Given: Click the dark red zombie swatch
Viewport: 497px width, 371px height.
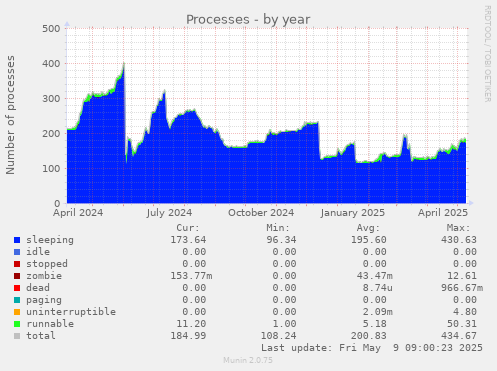Looking at the screenshot, I should (17, 276).
